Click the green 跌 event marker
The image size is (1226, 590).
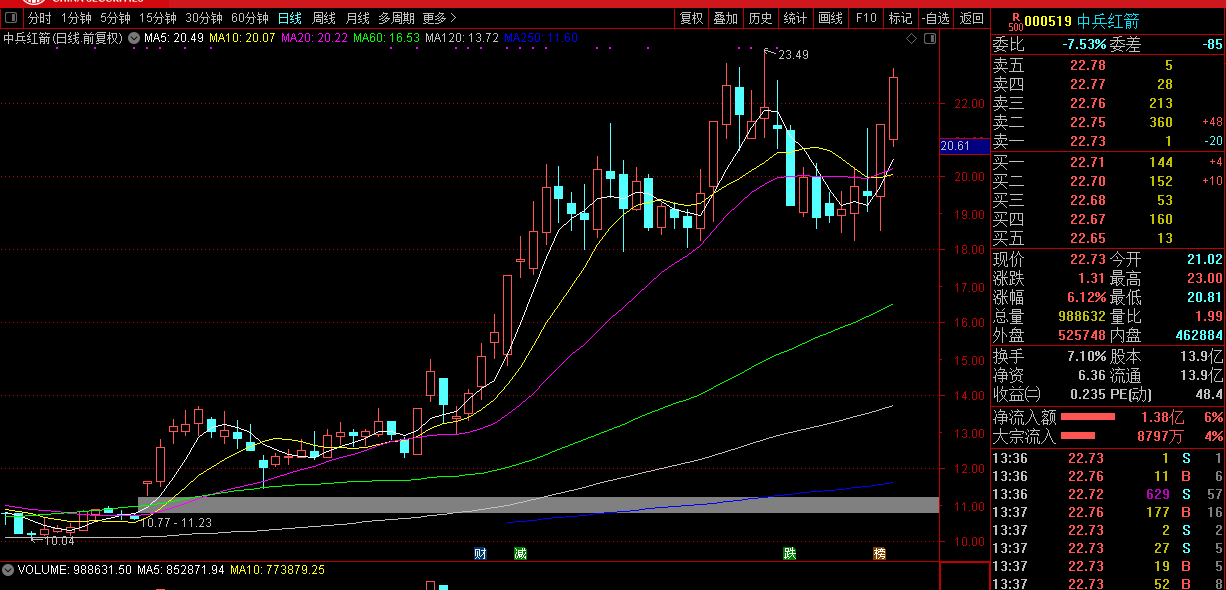click(x=790, y=553)
